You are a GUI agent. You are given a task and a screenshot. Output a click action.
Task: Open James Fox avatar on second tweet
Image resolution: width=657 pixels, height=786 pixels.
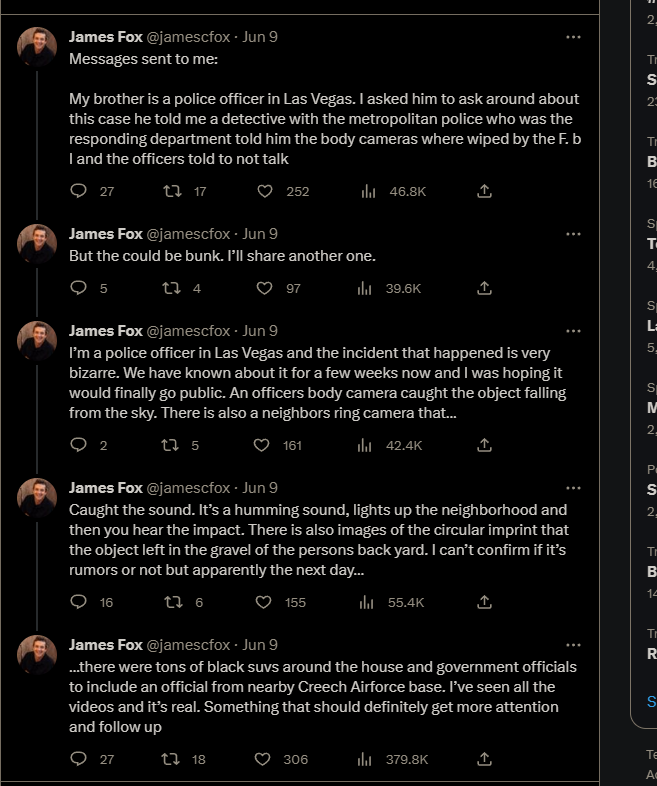(x=37, y=243)
